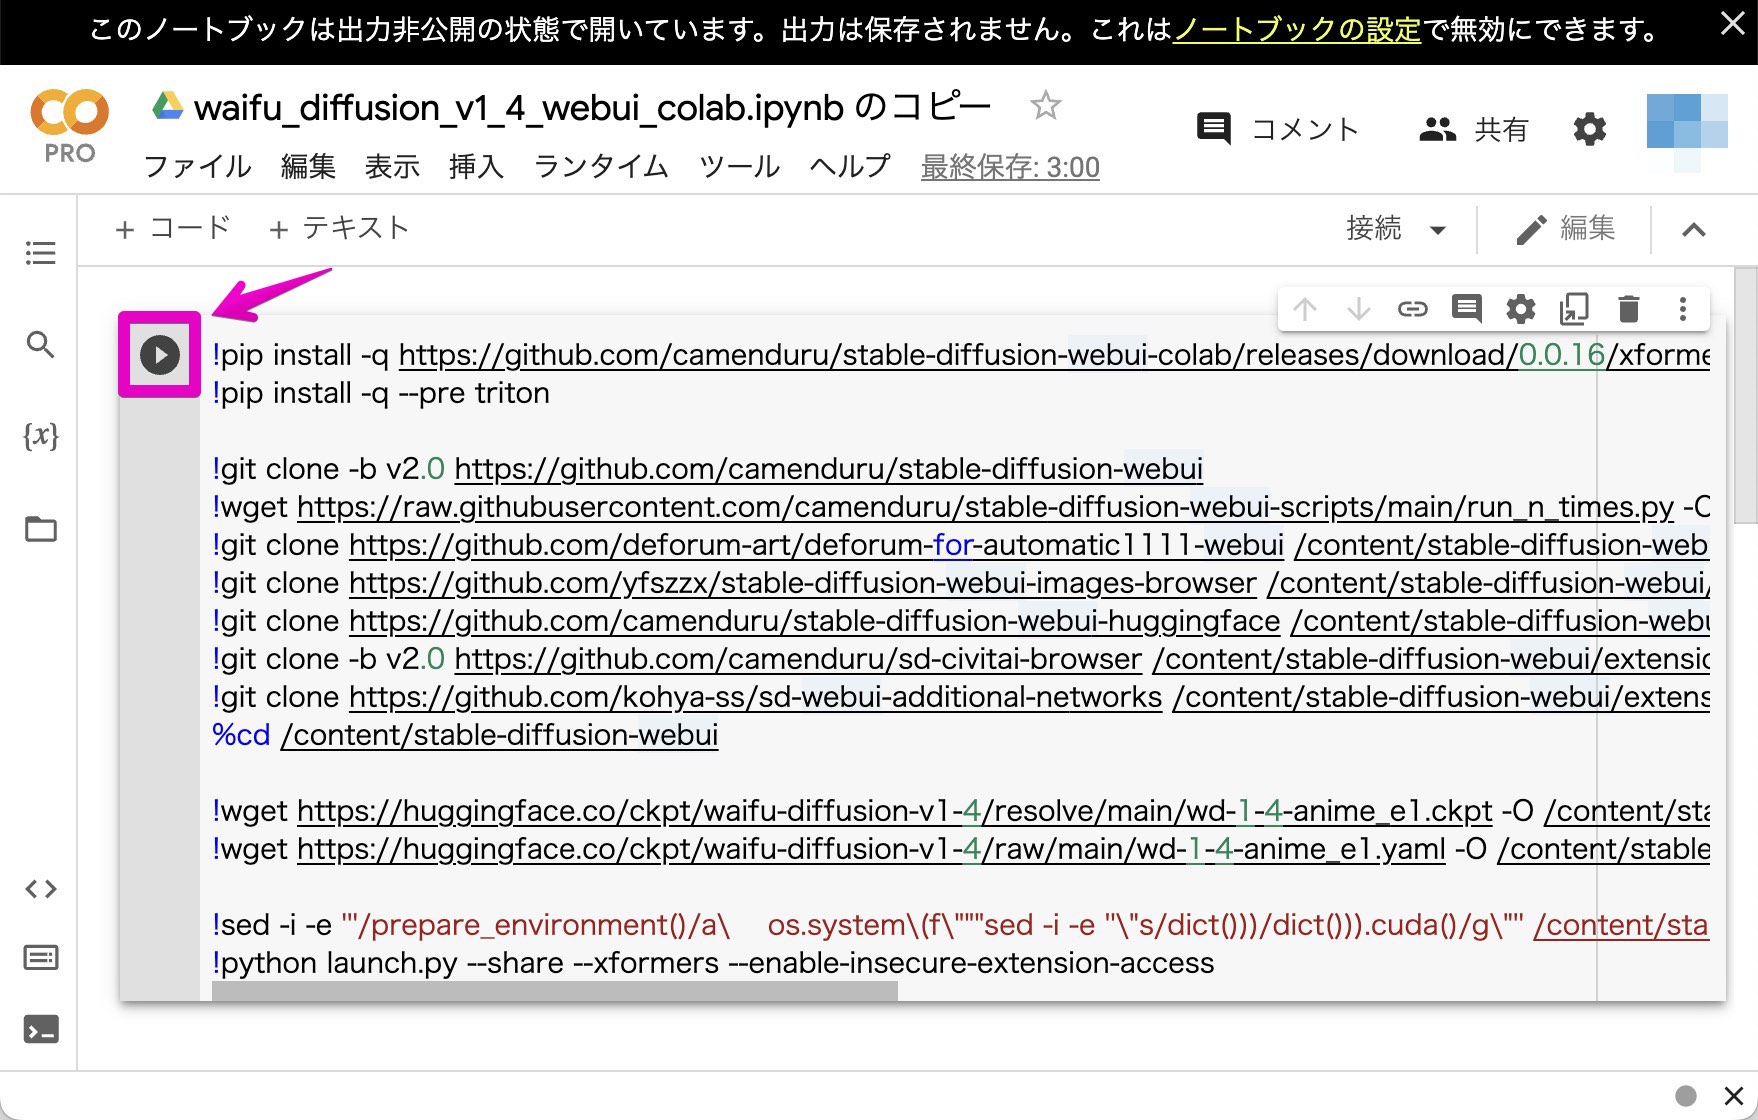Image resolution: width=1758 pixels, height=1120 pixels.
Task: Copy the link to this cell
Action: (x=1413, y=309)
